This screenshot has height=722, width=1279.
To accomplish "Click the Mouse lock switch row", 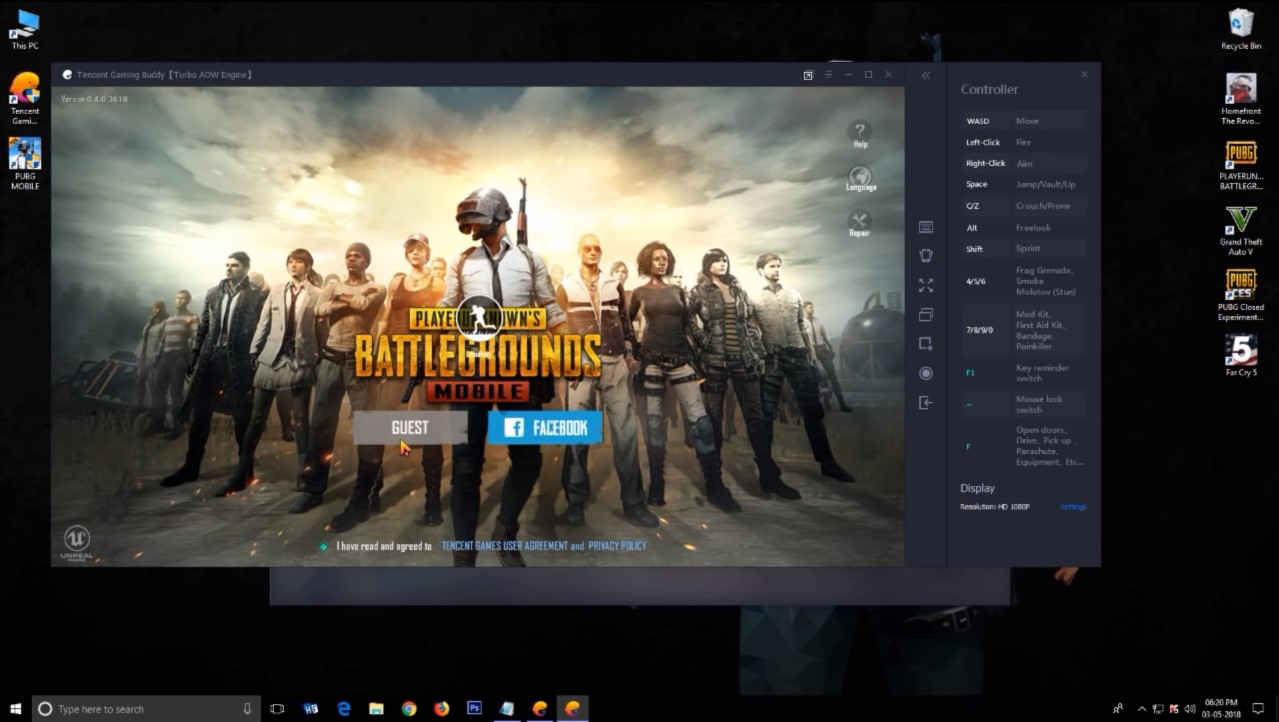I will pyautogui.click(x=1023, y=404).
